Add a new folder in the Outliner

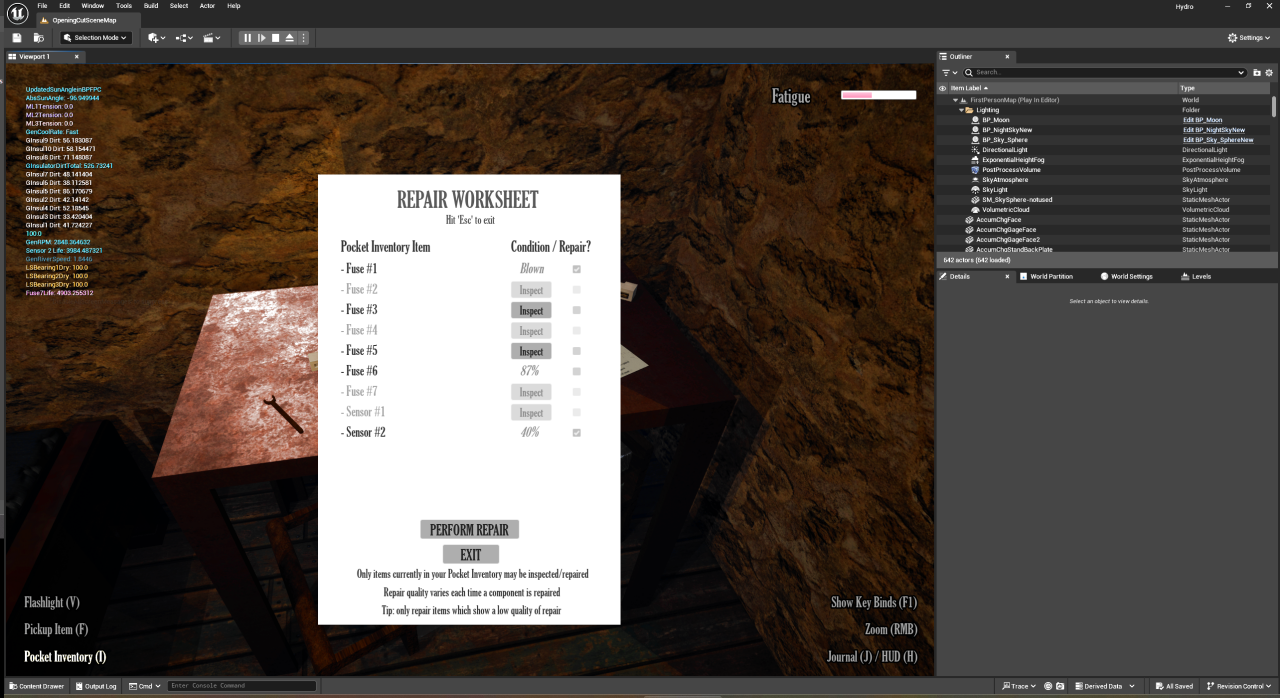tap(1257, 72)
